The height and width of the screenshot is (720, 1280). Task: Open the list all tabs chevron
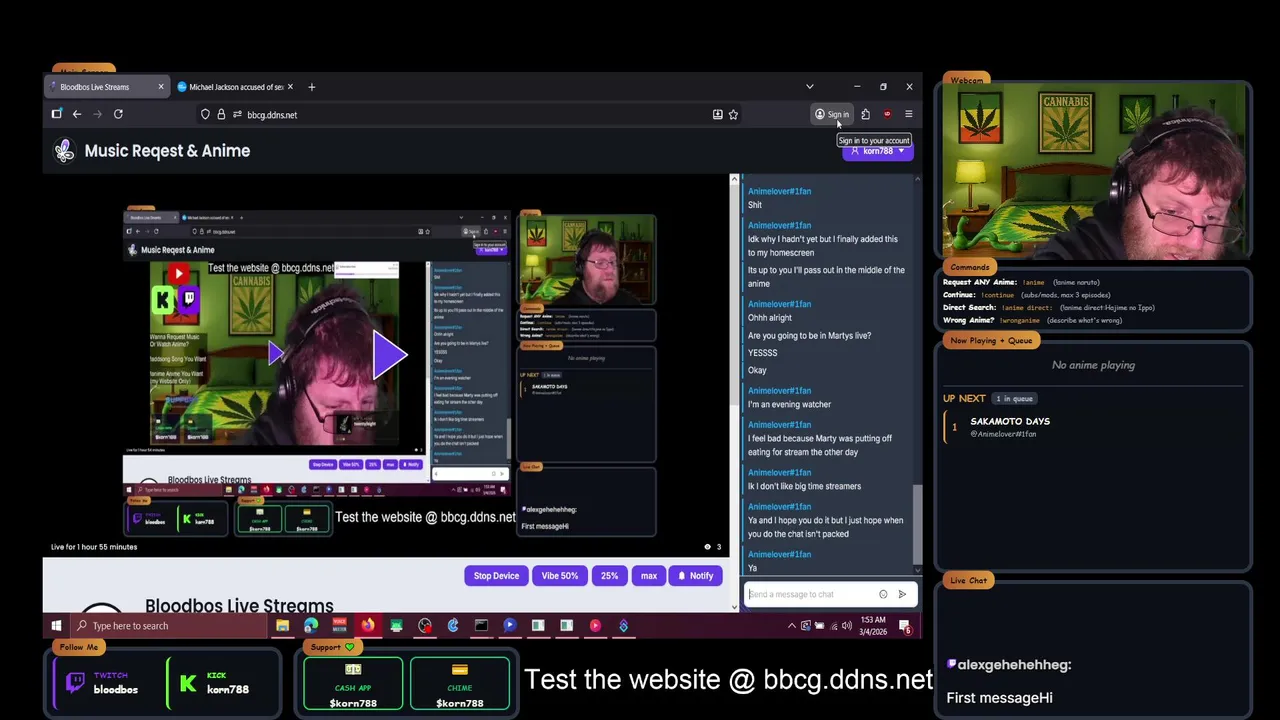click(810, 87)
